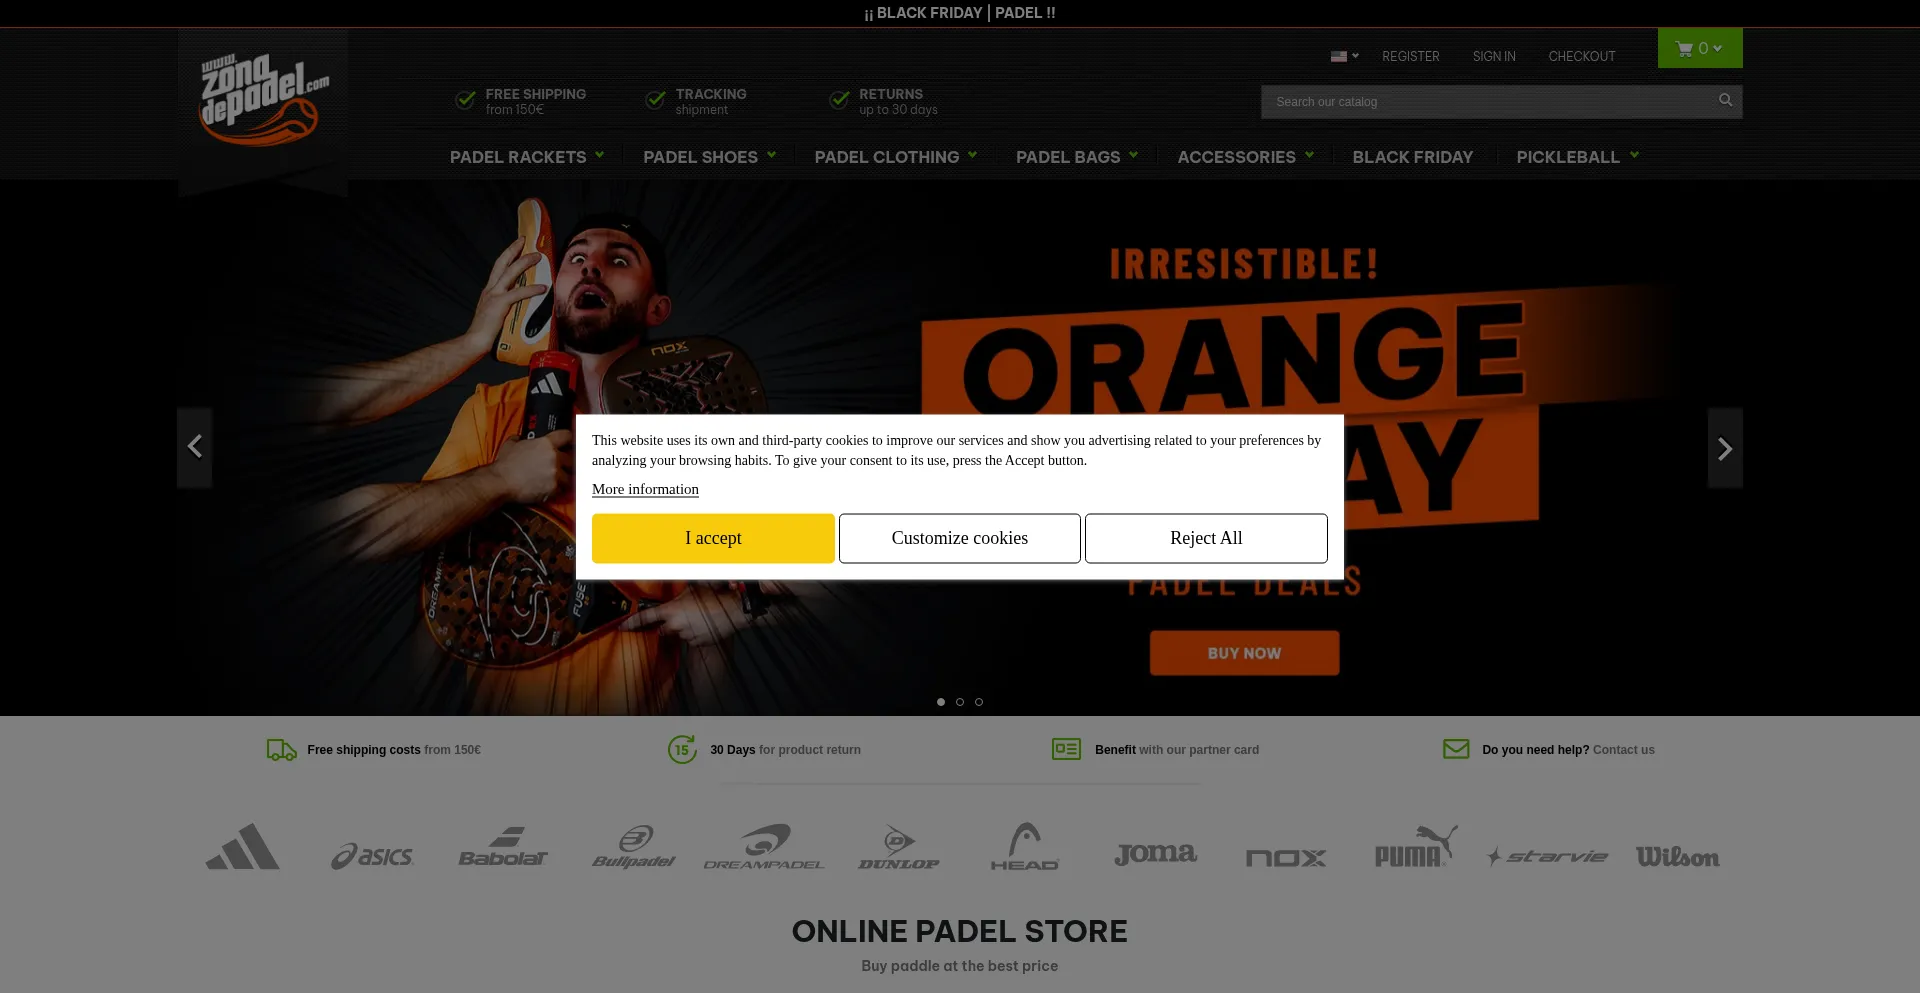The height and width of the screenshot is (993, 1920).
Task: Advance to next slide arrow
Action: 1724,449
